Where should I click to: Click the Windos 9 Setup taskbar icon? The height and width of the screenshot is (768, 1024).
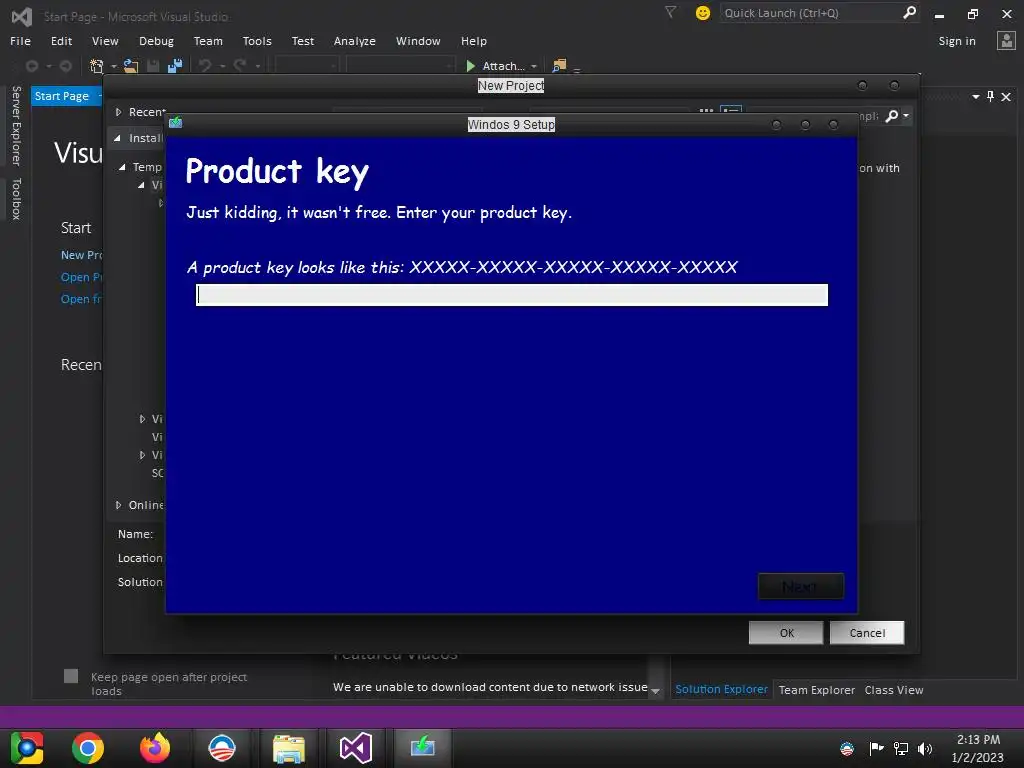pyautogui.click(x=423, y=746)
